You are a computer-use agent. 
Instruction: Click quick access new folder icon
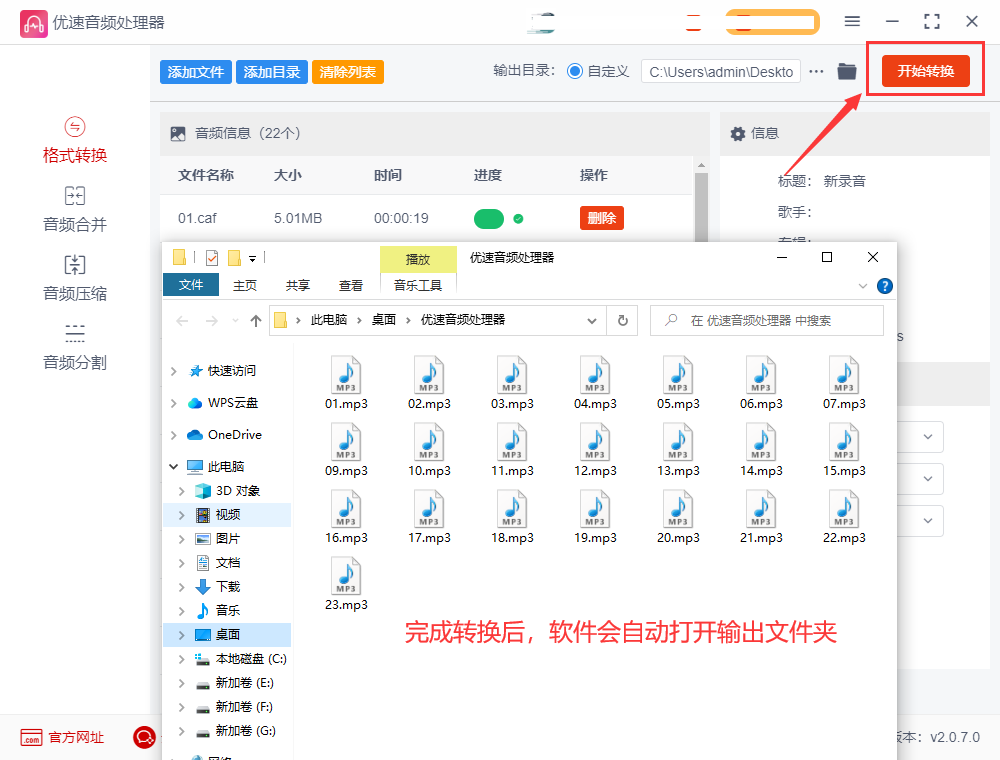[x=234, y=258]
